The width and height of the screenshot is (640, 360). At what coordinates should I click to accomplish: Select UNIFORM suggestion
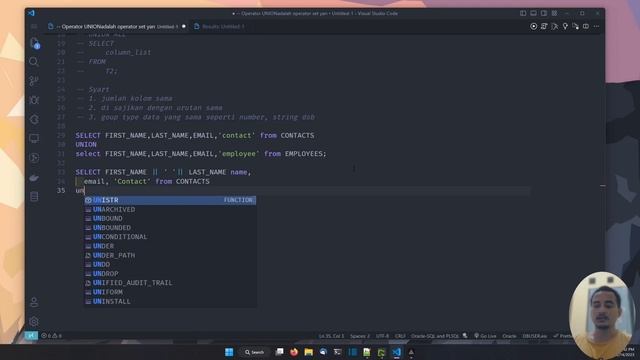170,292
